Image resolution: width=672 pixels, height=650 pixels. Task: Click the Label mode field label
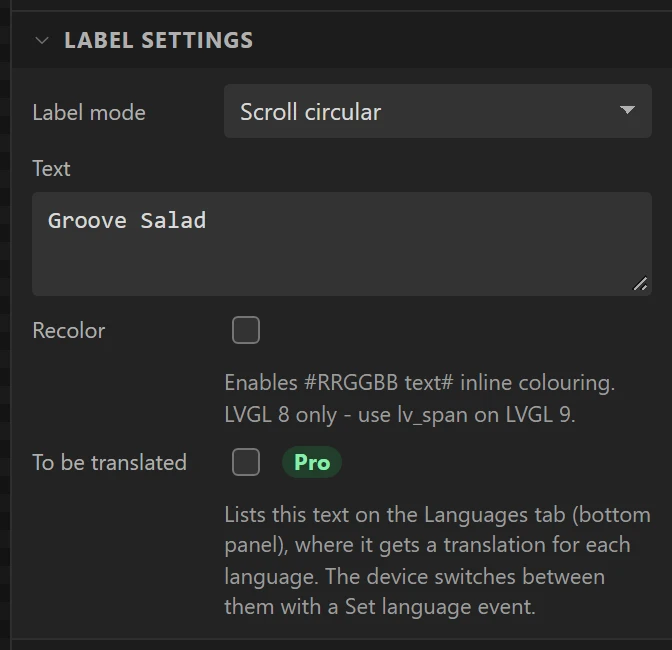[x=89, y=113]
